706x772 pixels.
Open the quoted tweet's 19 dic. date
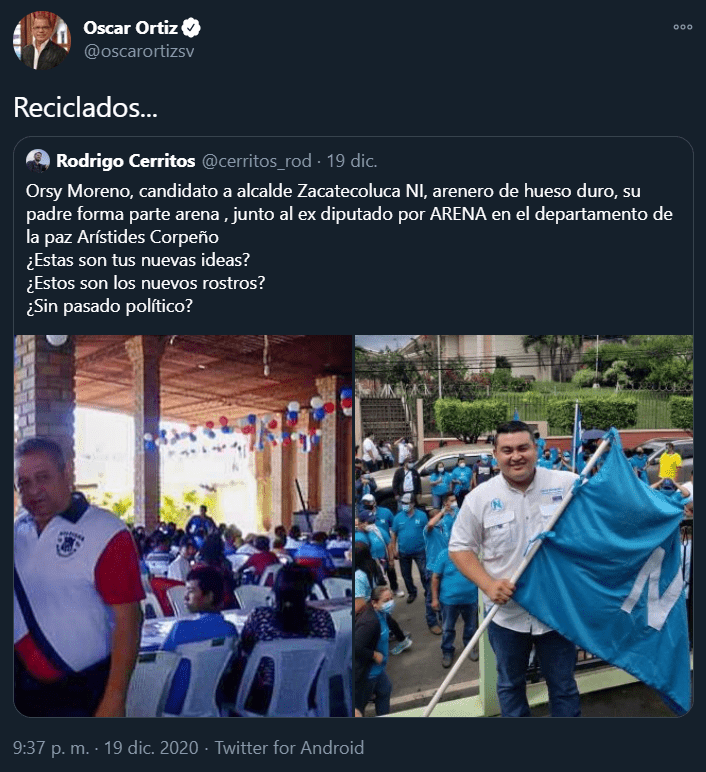point(352,161)
